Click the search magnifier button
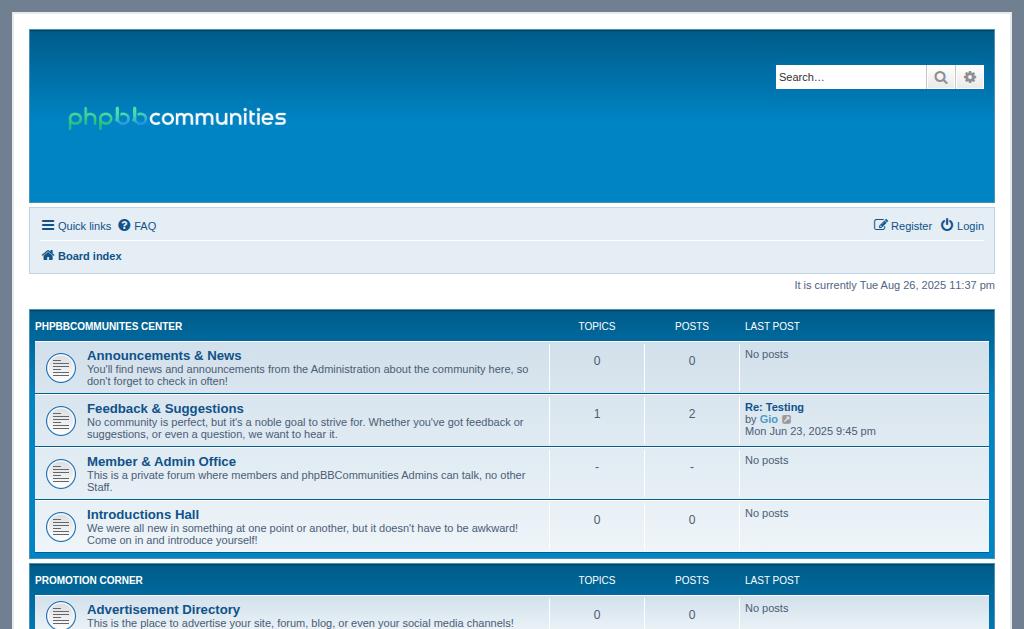 pos(940,77)
